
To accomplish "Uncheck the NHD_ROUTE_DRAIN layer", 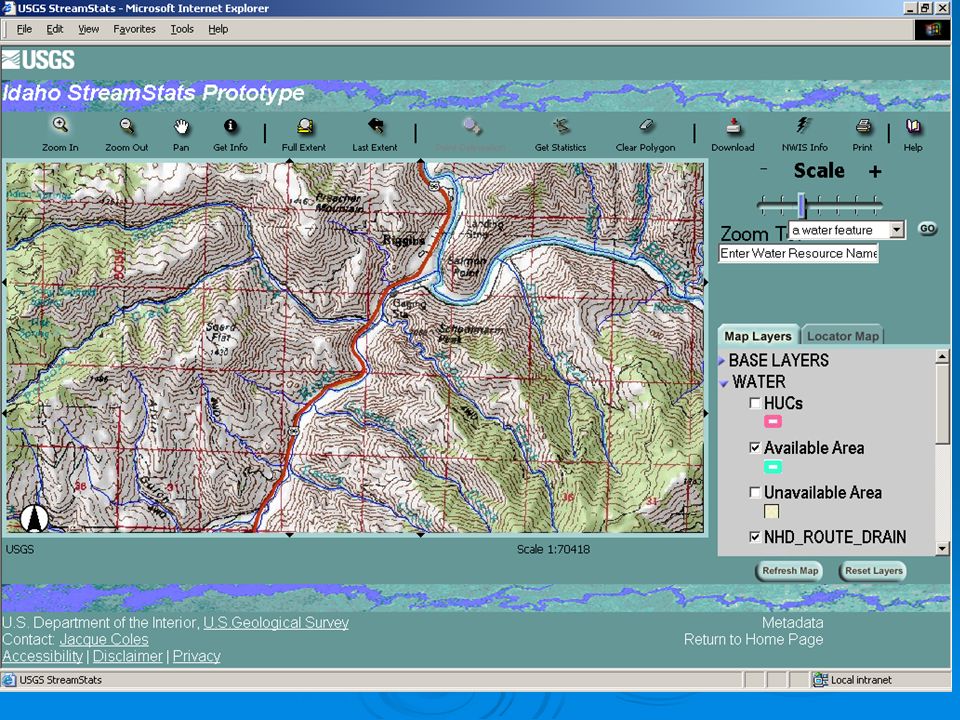I will [x=755, y=537].
